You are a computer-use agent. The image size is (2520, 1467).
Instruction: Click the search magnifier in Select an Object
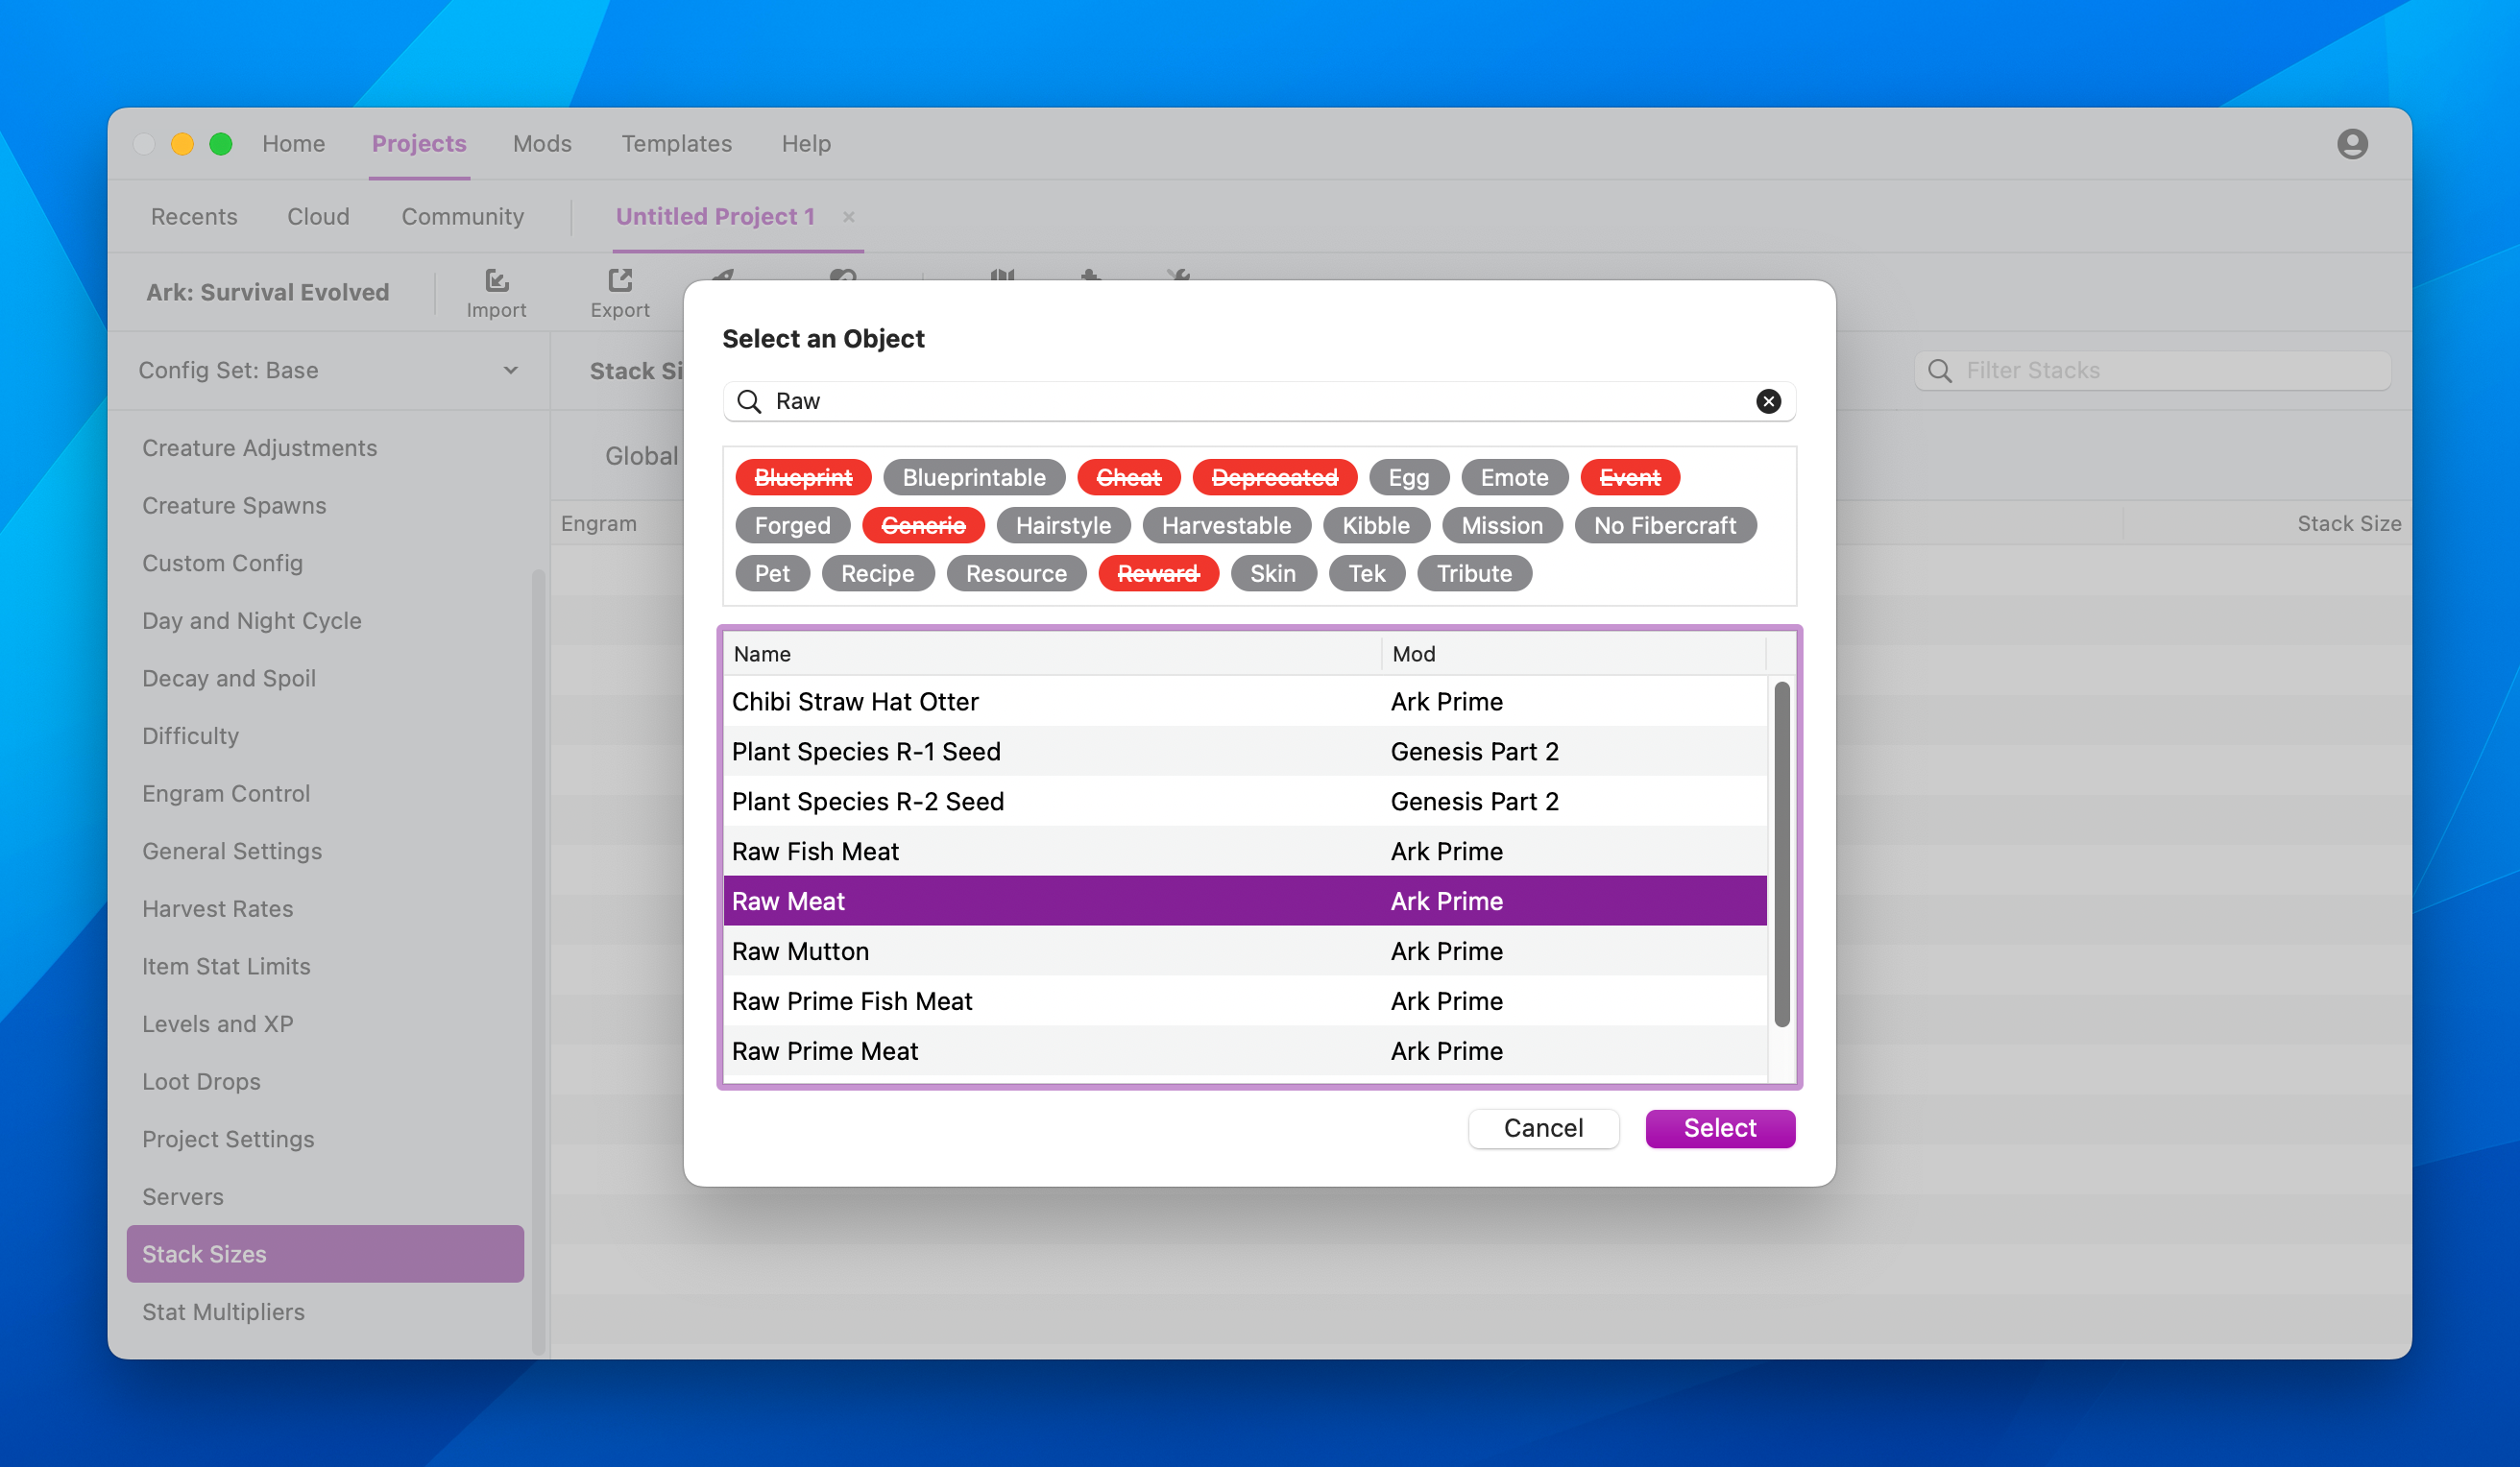(749, 401)
